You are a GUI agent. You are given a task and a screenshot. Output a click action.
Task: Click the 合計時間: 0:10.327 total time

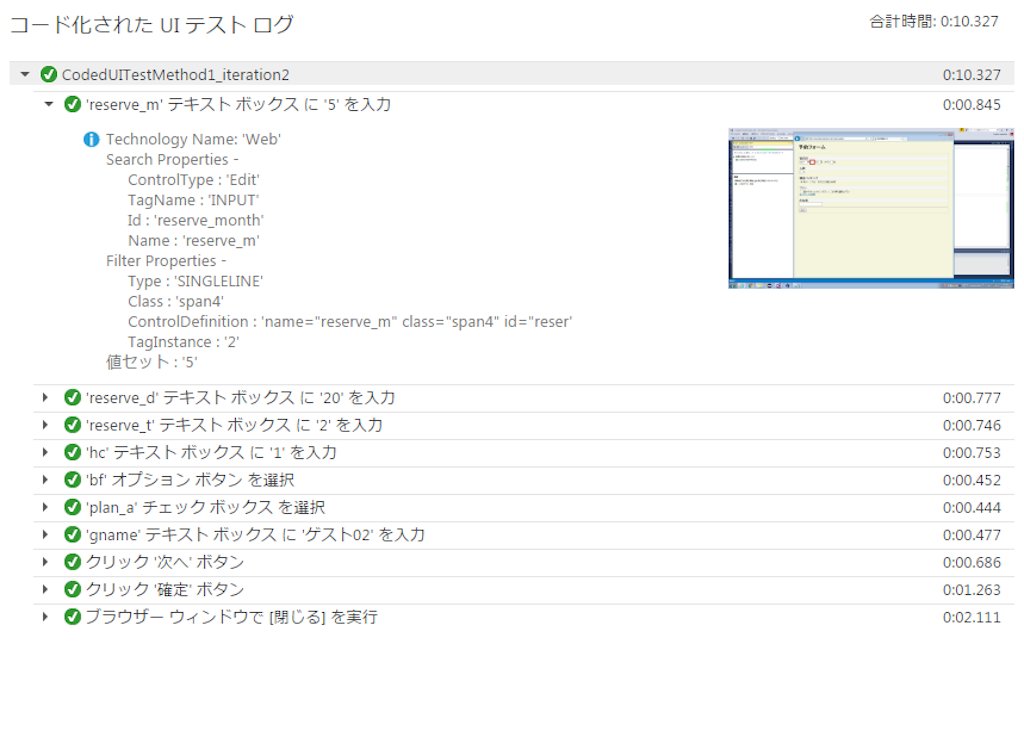pos(934,22)
